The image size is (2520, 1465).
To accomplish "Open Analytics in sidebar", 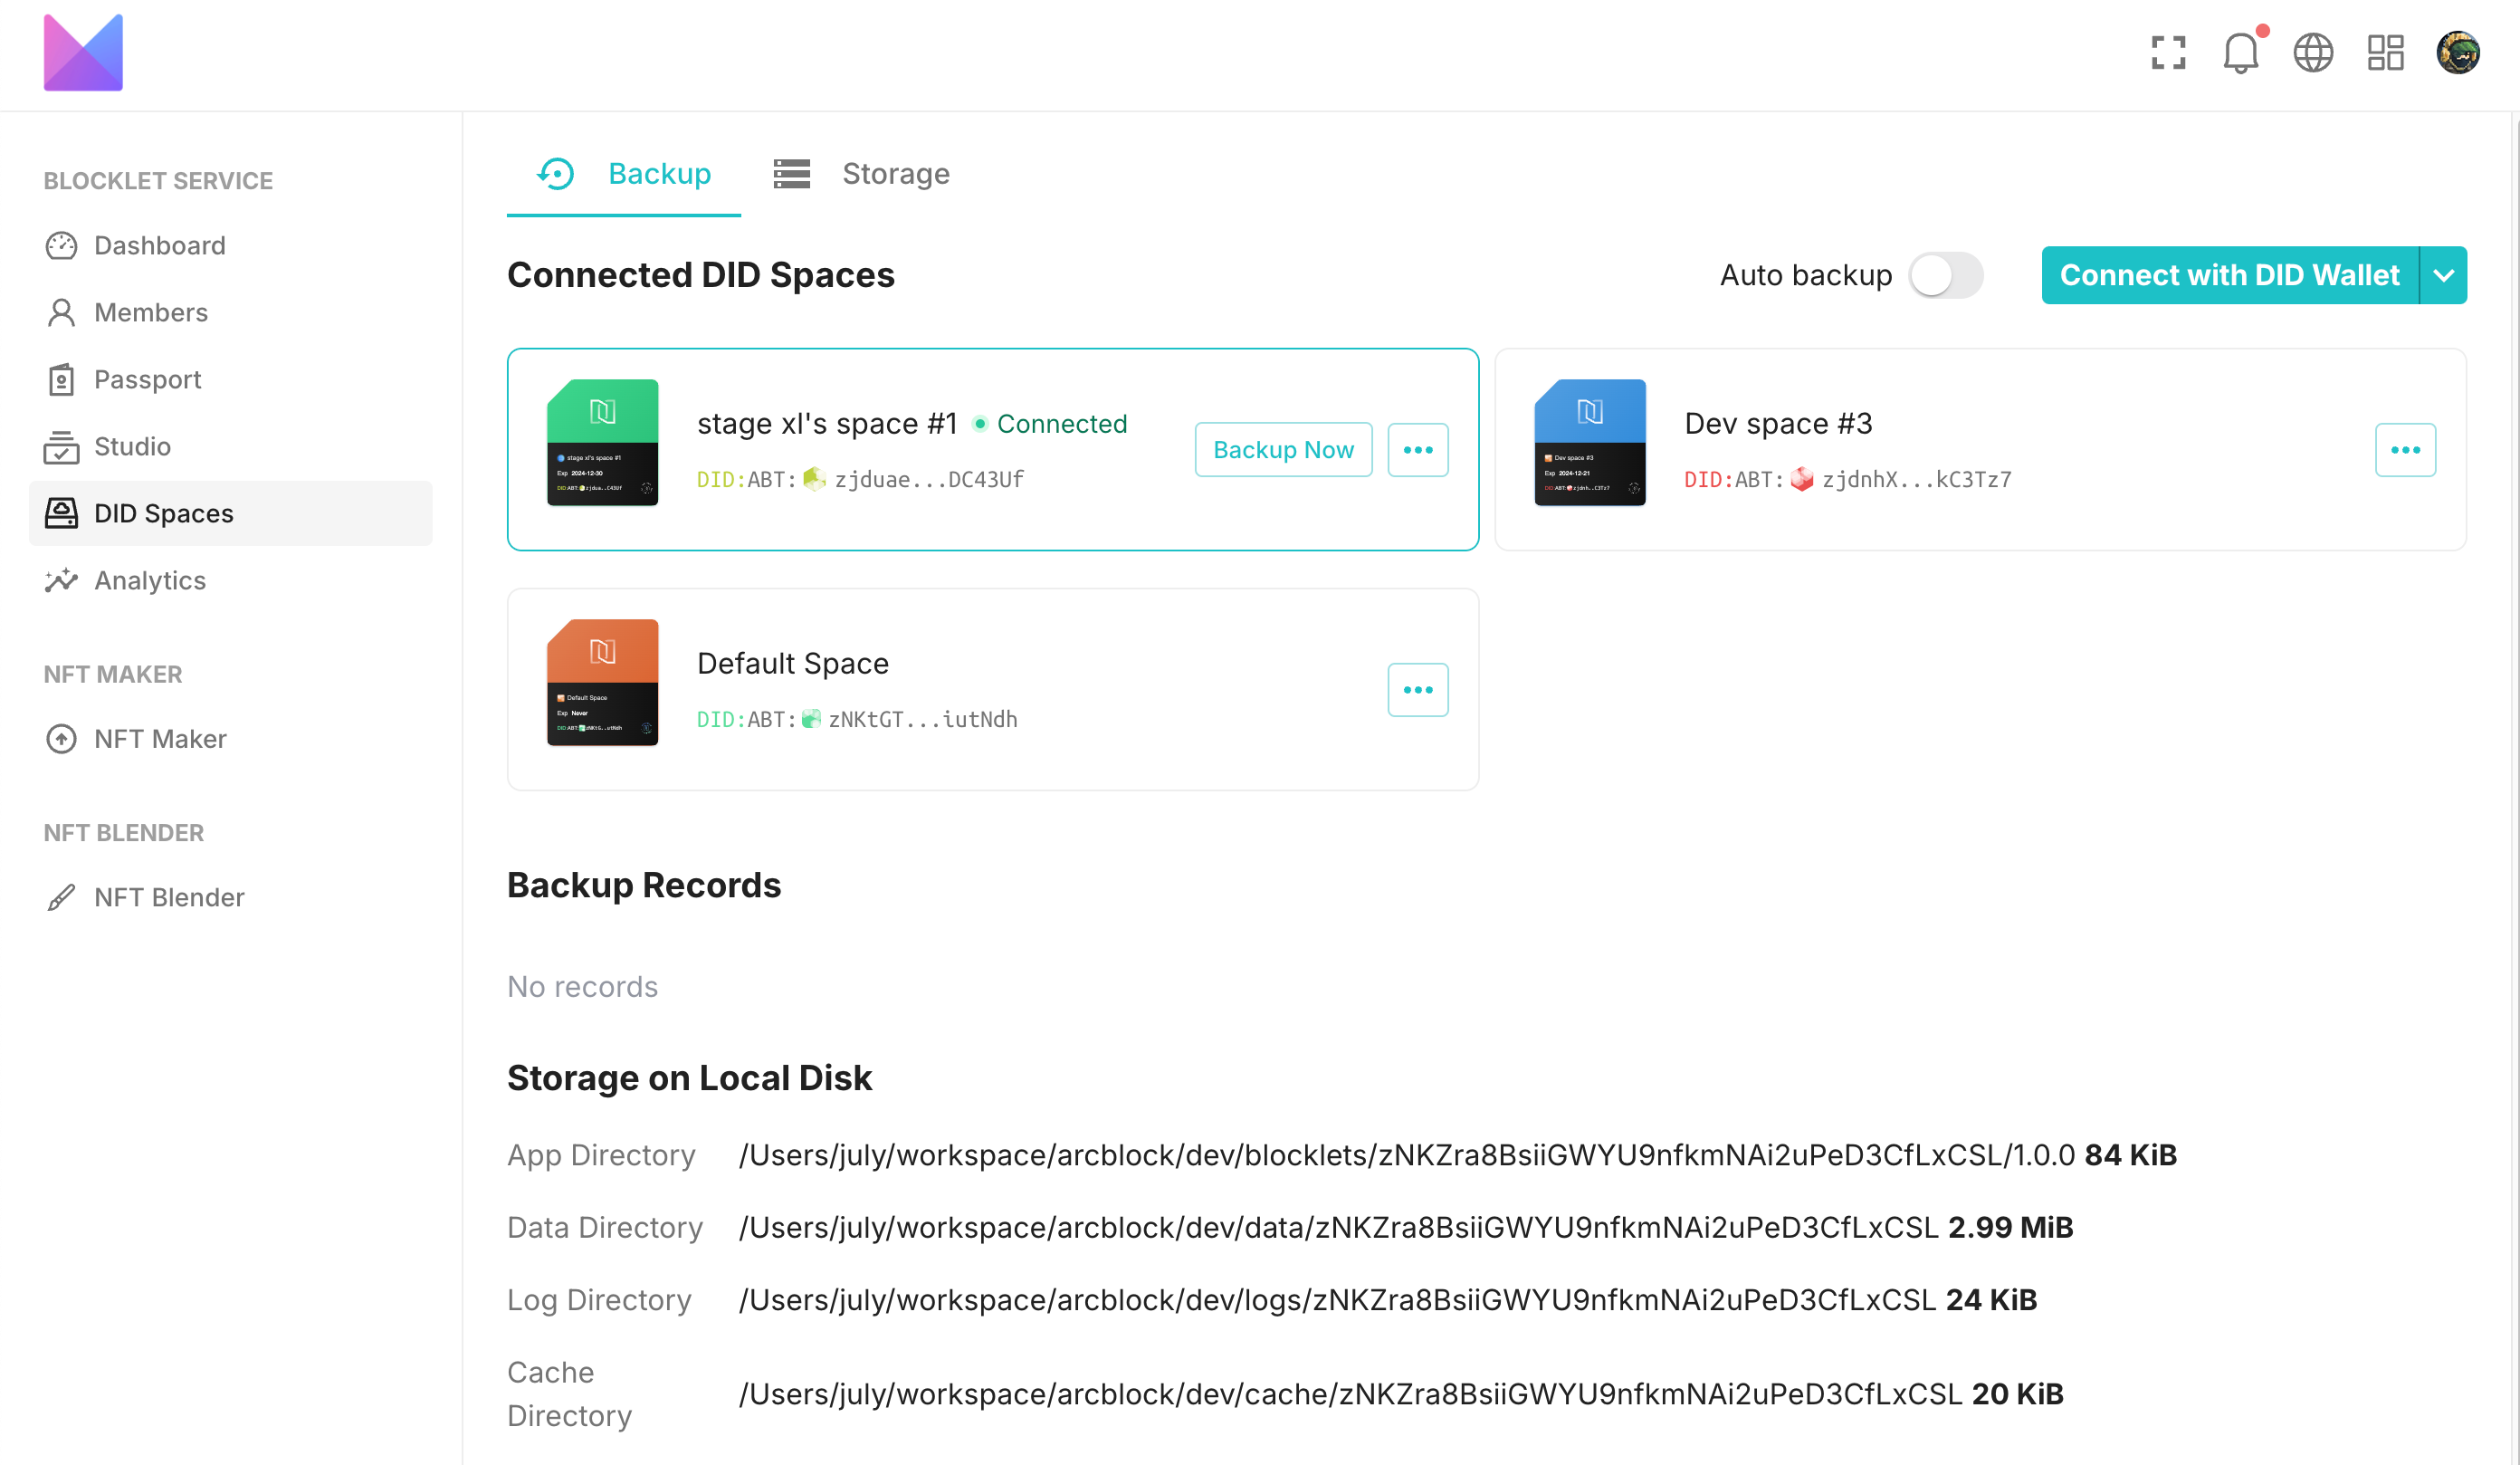I will coord(149,580).
